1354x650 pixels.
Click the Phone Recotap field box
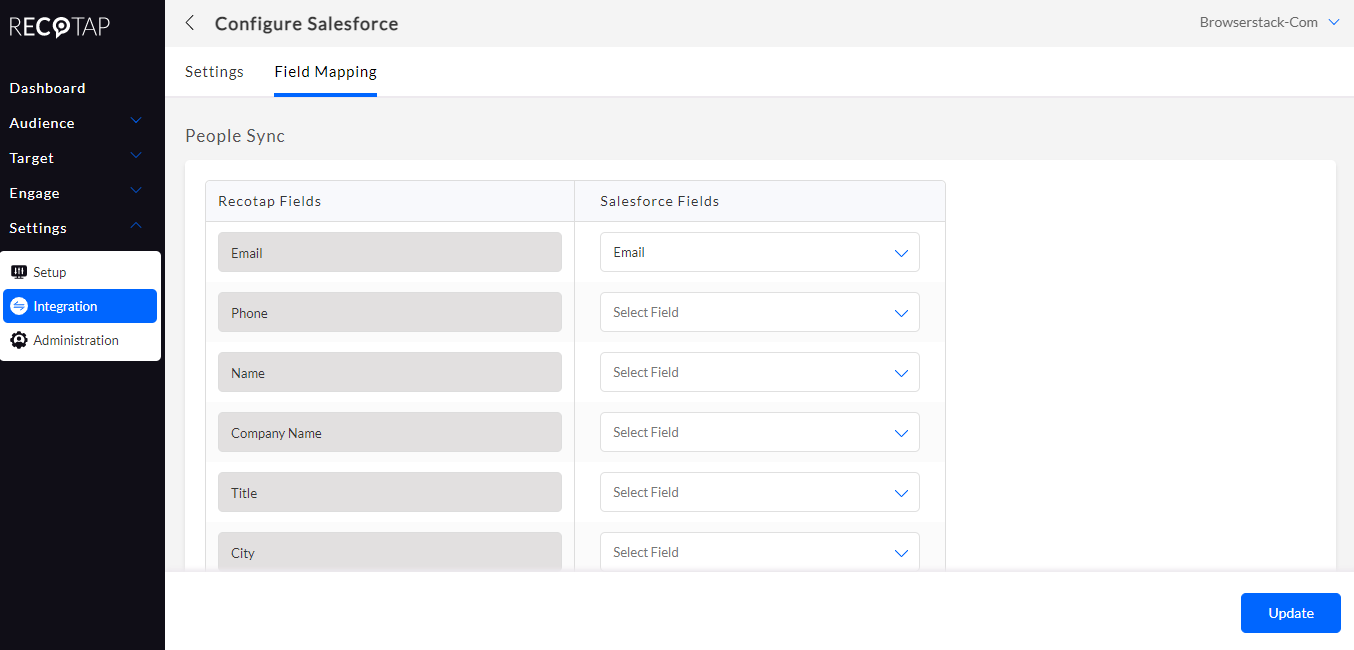pyautogui.click(x=390, y=312)
